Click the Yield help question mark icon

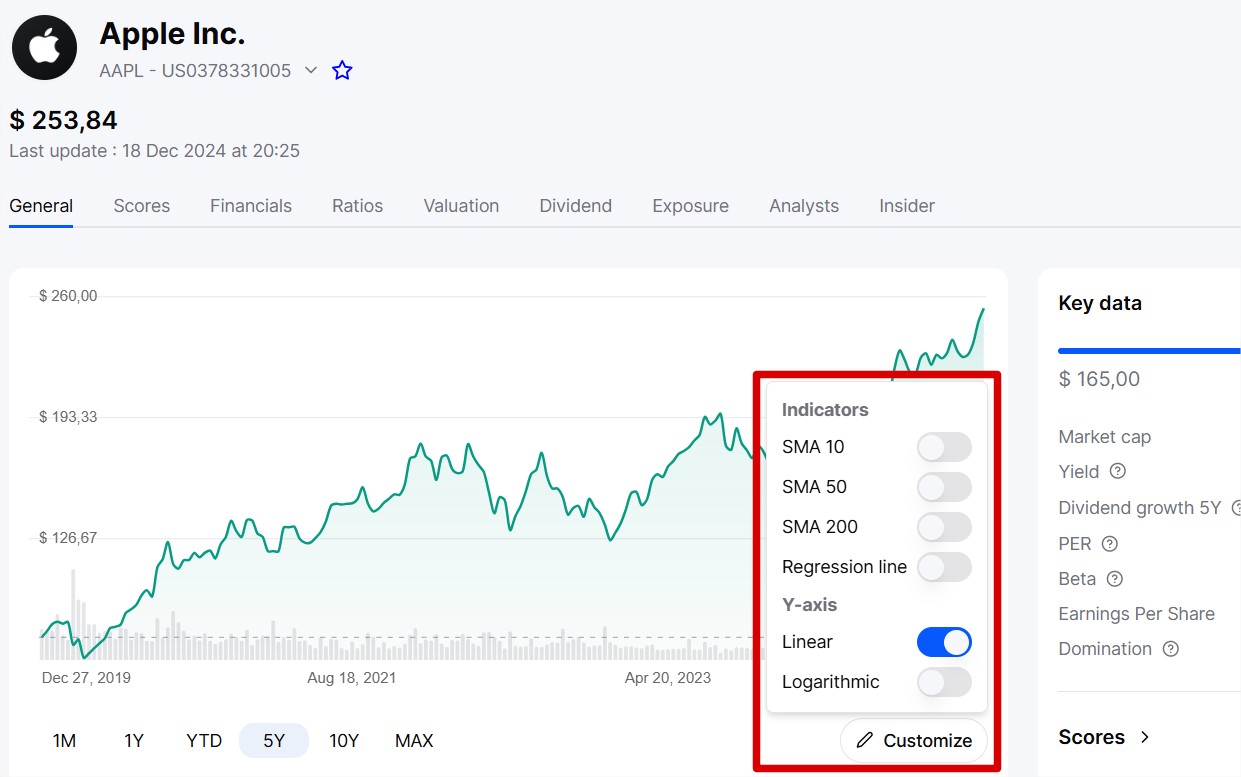1118,471
